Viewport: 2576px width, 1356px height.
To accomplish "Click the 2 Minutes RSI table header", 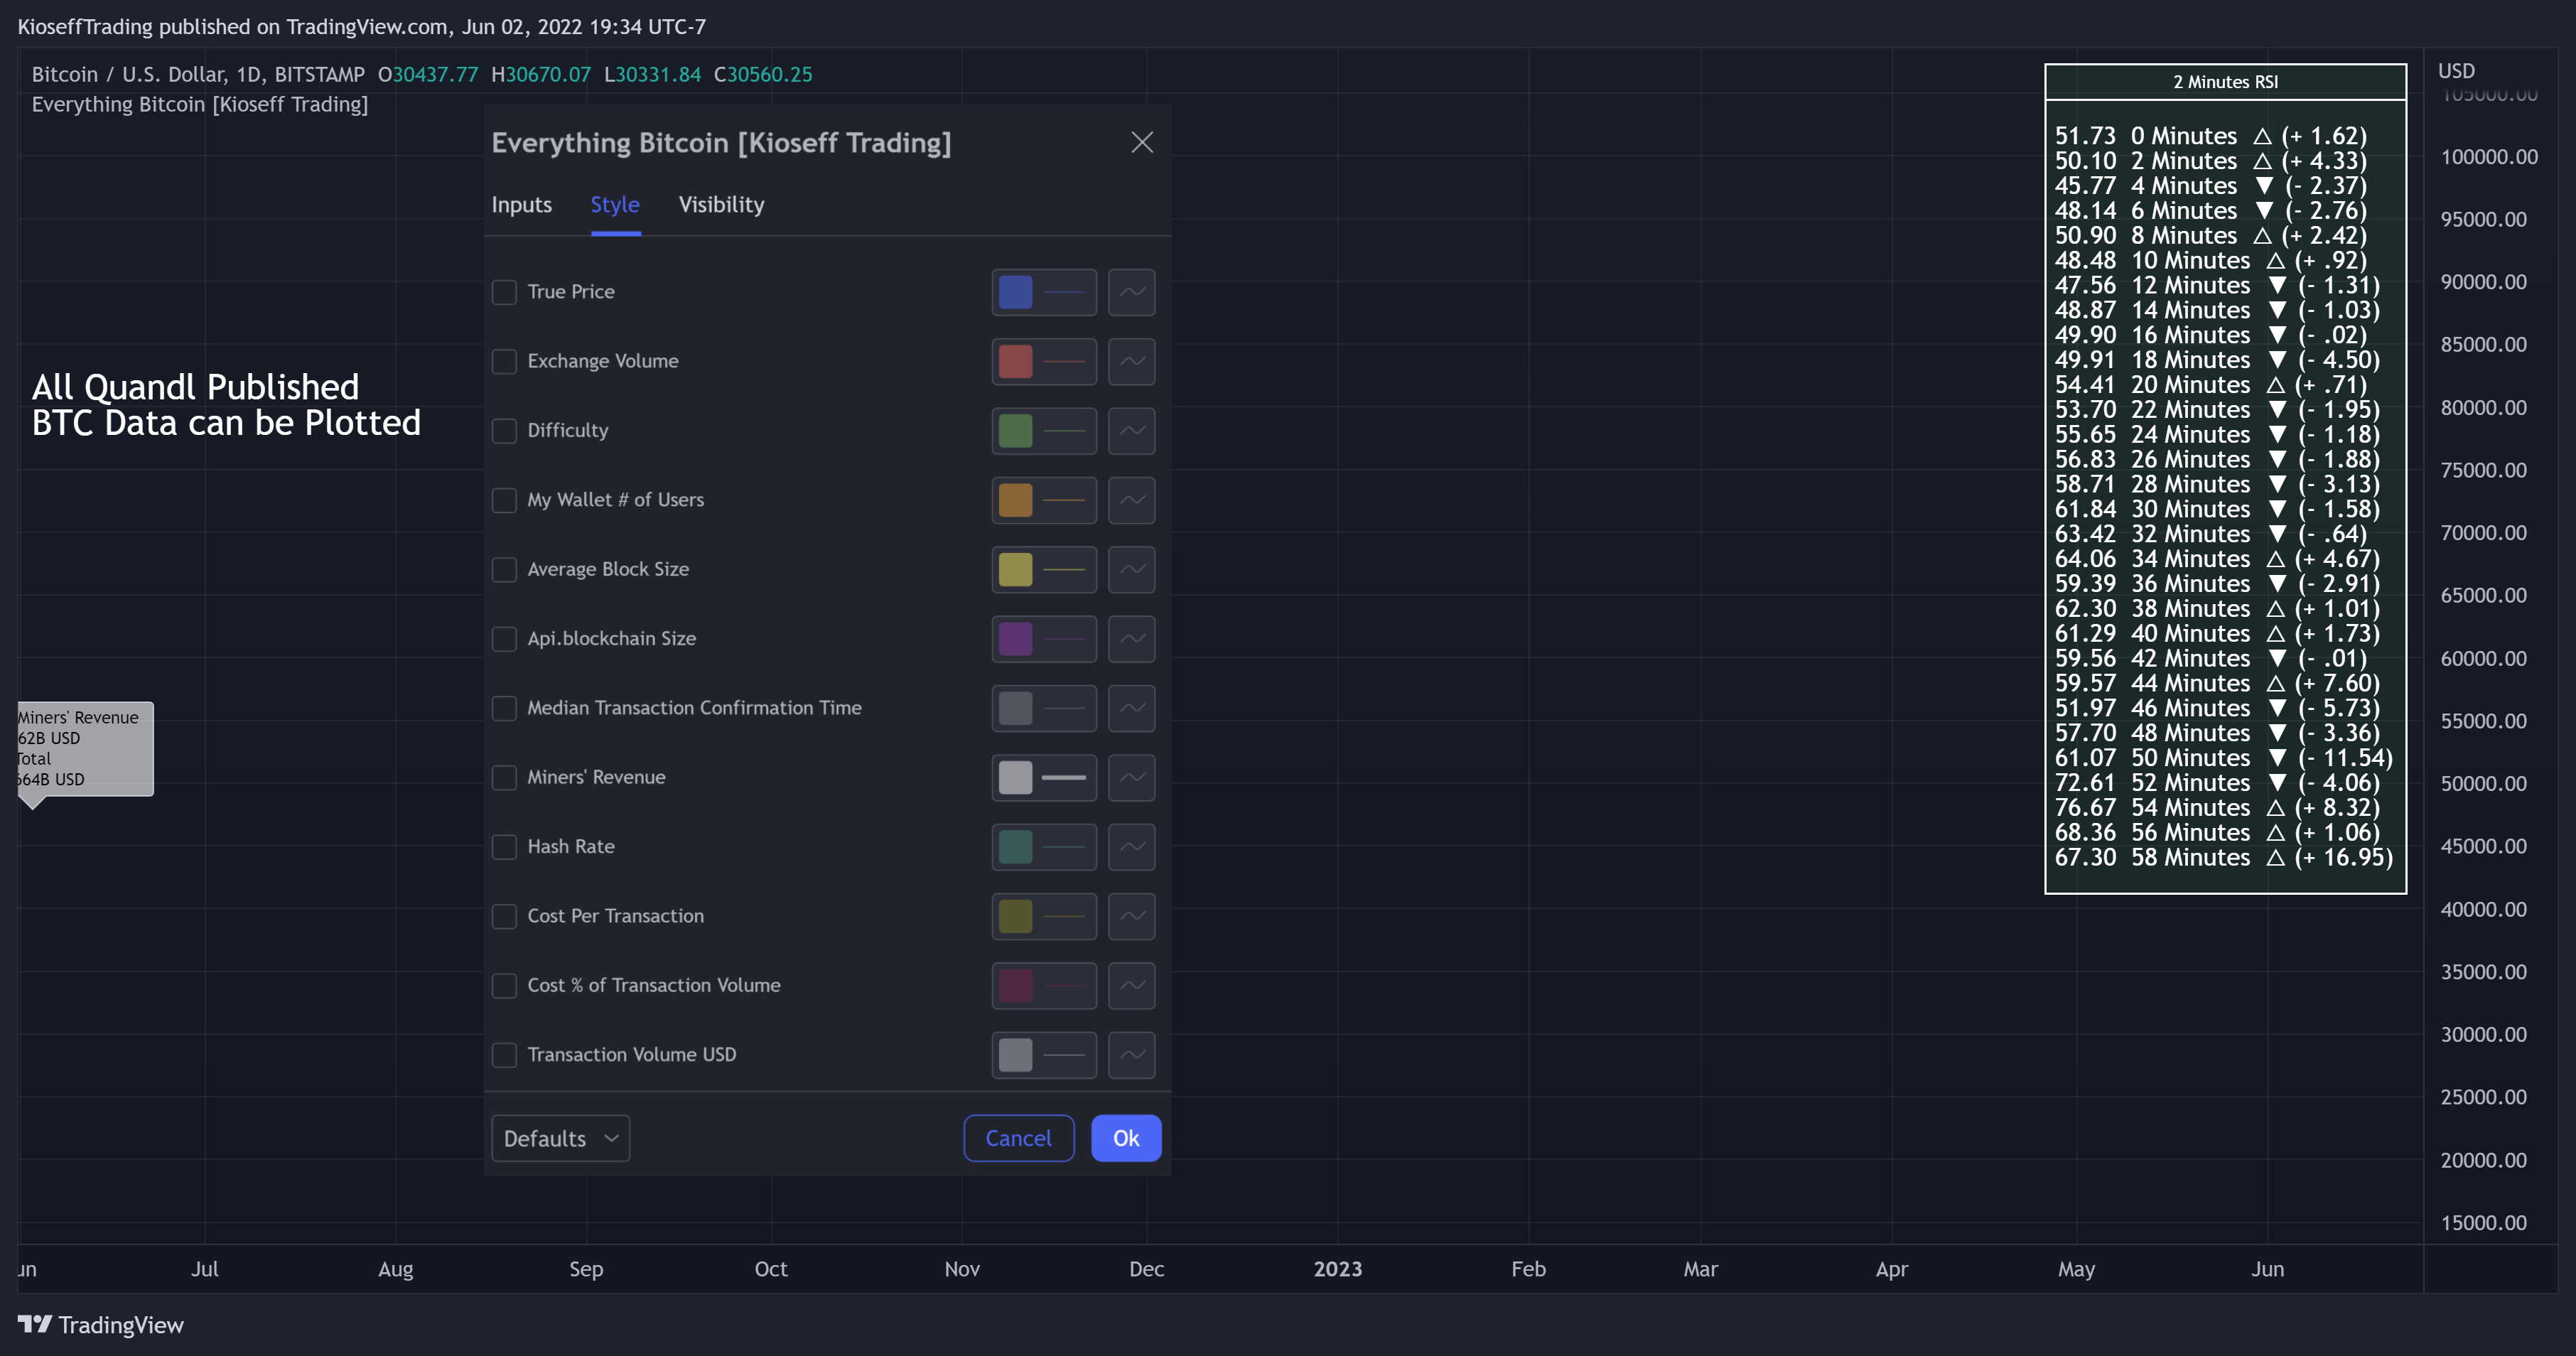I will [2225, 82].
